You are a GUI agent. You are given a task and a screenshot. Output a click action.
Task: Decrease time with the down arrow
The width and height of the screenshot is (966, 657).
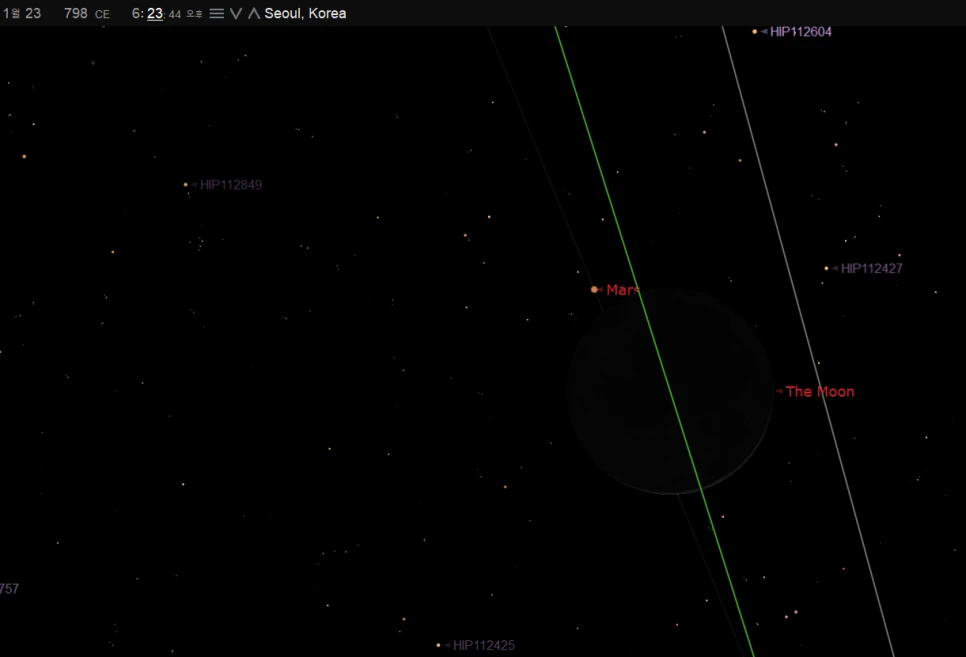(x=235, y=14)
